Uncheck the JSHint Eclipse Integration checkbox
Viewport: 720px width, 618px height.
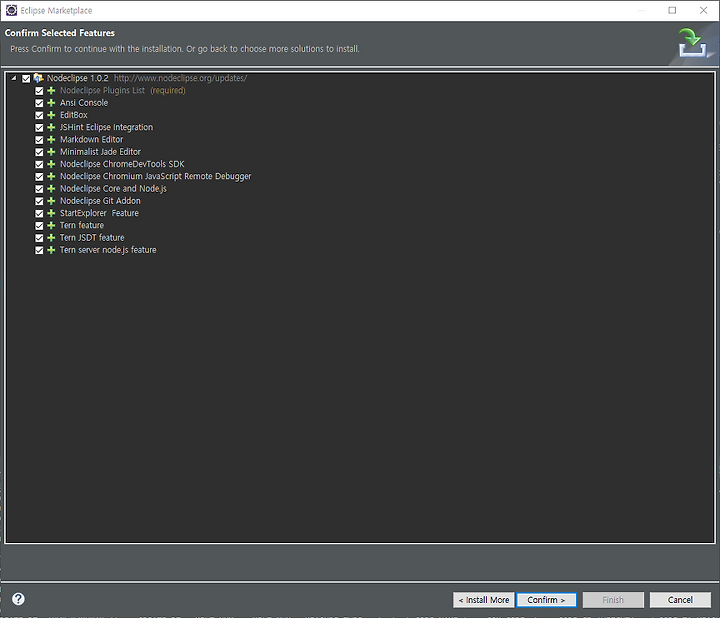pos(39,128)
